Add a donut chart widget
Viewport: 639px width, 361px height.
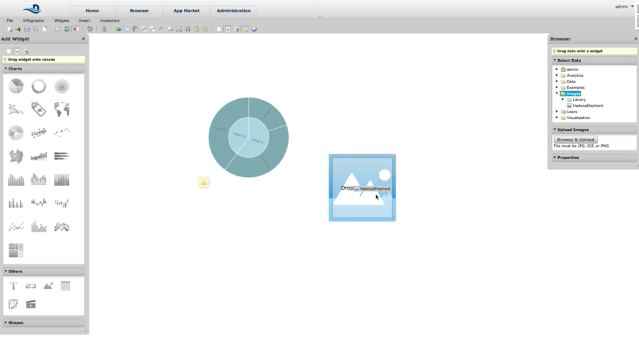39,86
